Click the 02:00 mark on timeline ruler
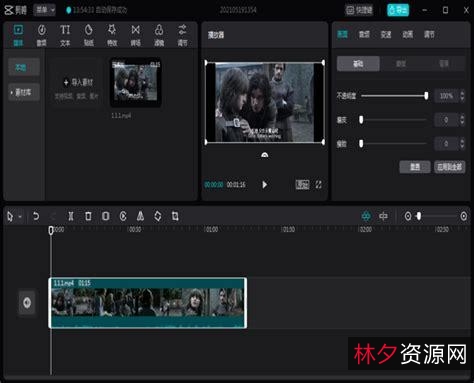This screenshot has width=474, height=383. tap(365, 229)
